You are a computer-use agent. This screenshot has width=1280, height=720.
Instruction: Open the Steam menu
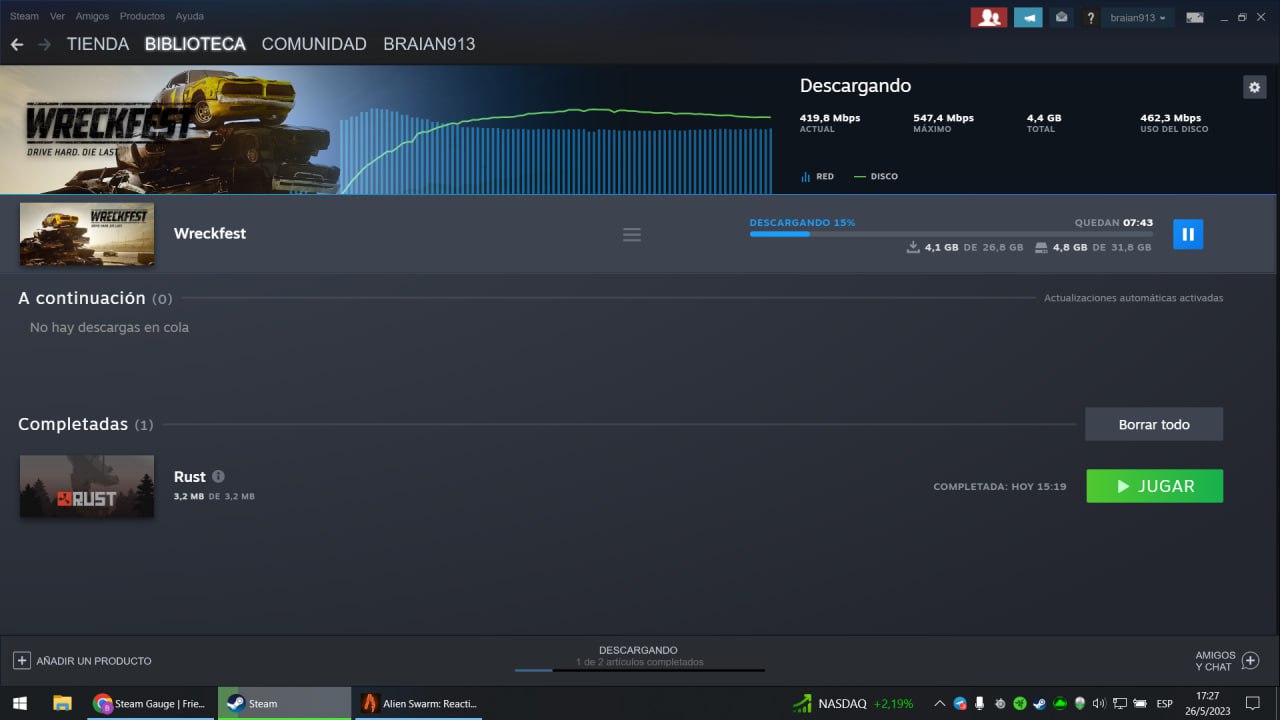[24, 16]
